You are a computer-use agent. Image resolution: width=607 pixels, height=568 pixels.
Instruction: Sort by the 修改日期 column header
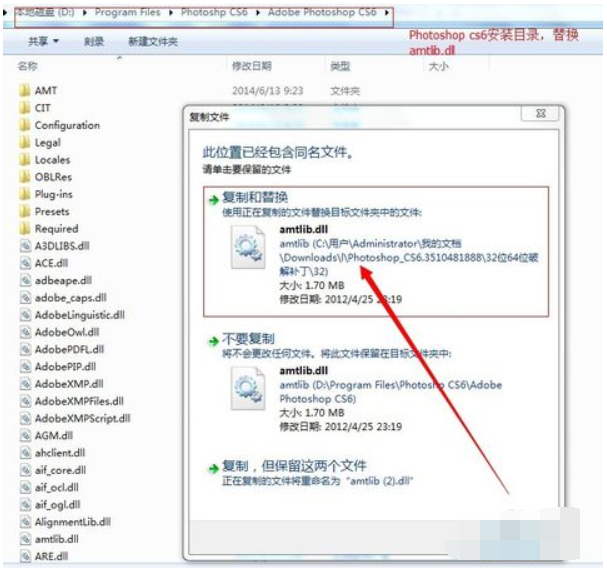click(252, 66)
